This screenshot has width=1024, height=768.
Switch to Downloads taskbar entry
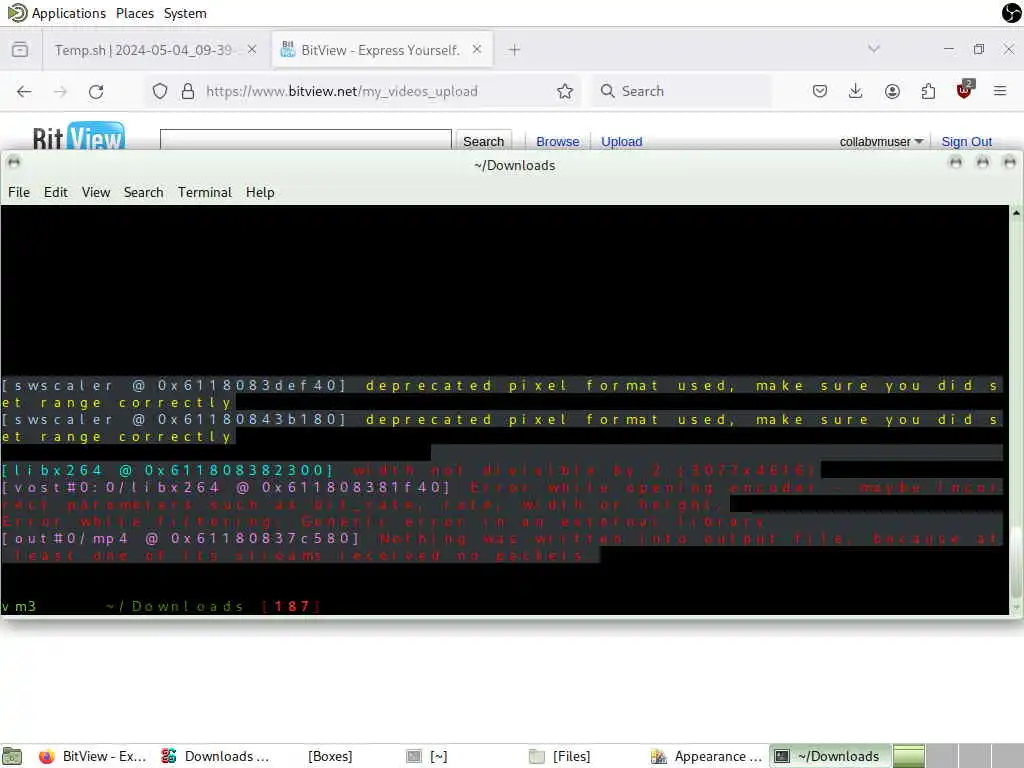point(216,756)
